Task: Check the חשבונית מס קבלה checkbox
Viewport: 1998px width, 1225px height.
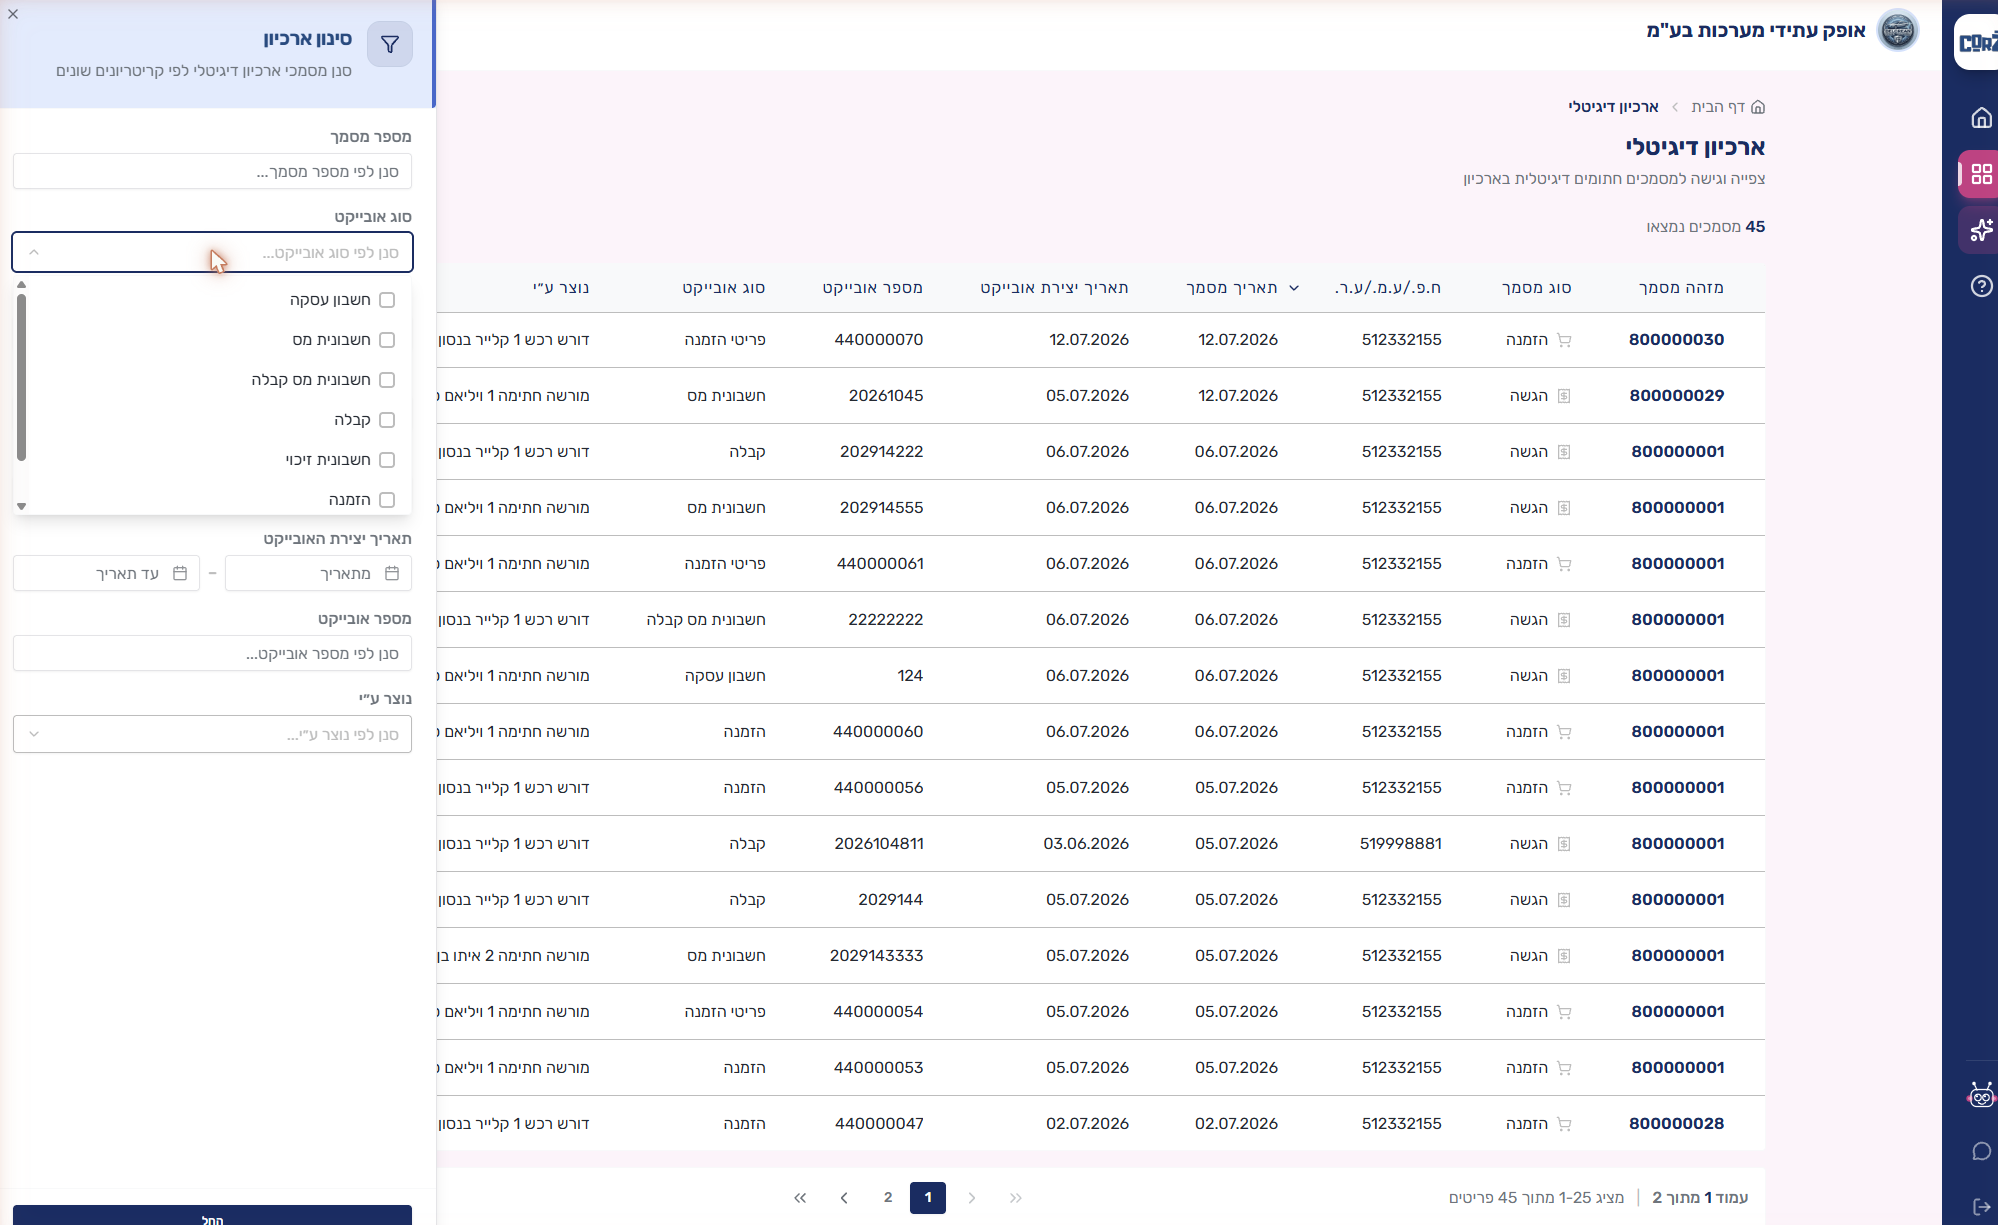Action: 387,380
